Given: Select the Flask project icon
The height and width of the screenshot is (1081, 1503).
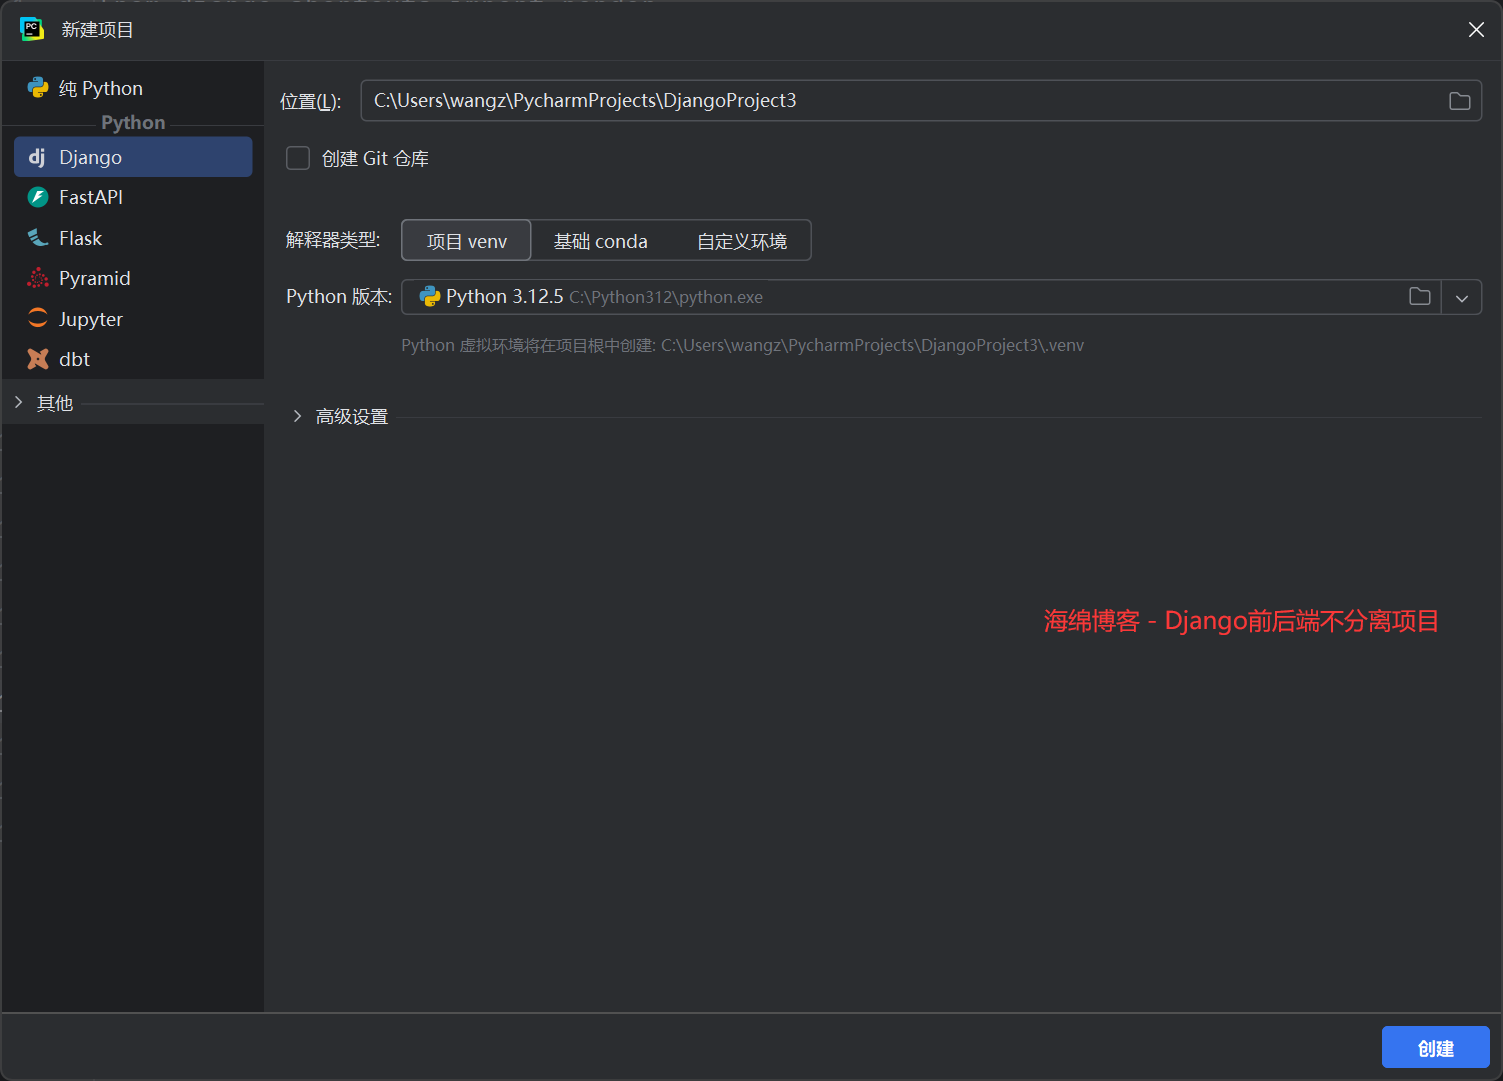Looking at the screenshot, I should (x=38, y=238).
